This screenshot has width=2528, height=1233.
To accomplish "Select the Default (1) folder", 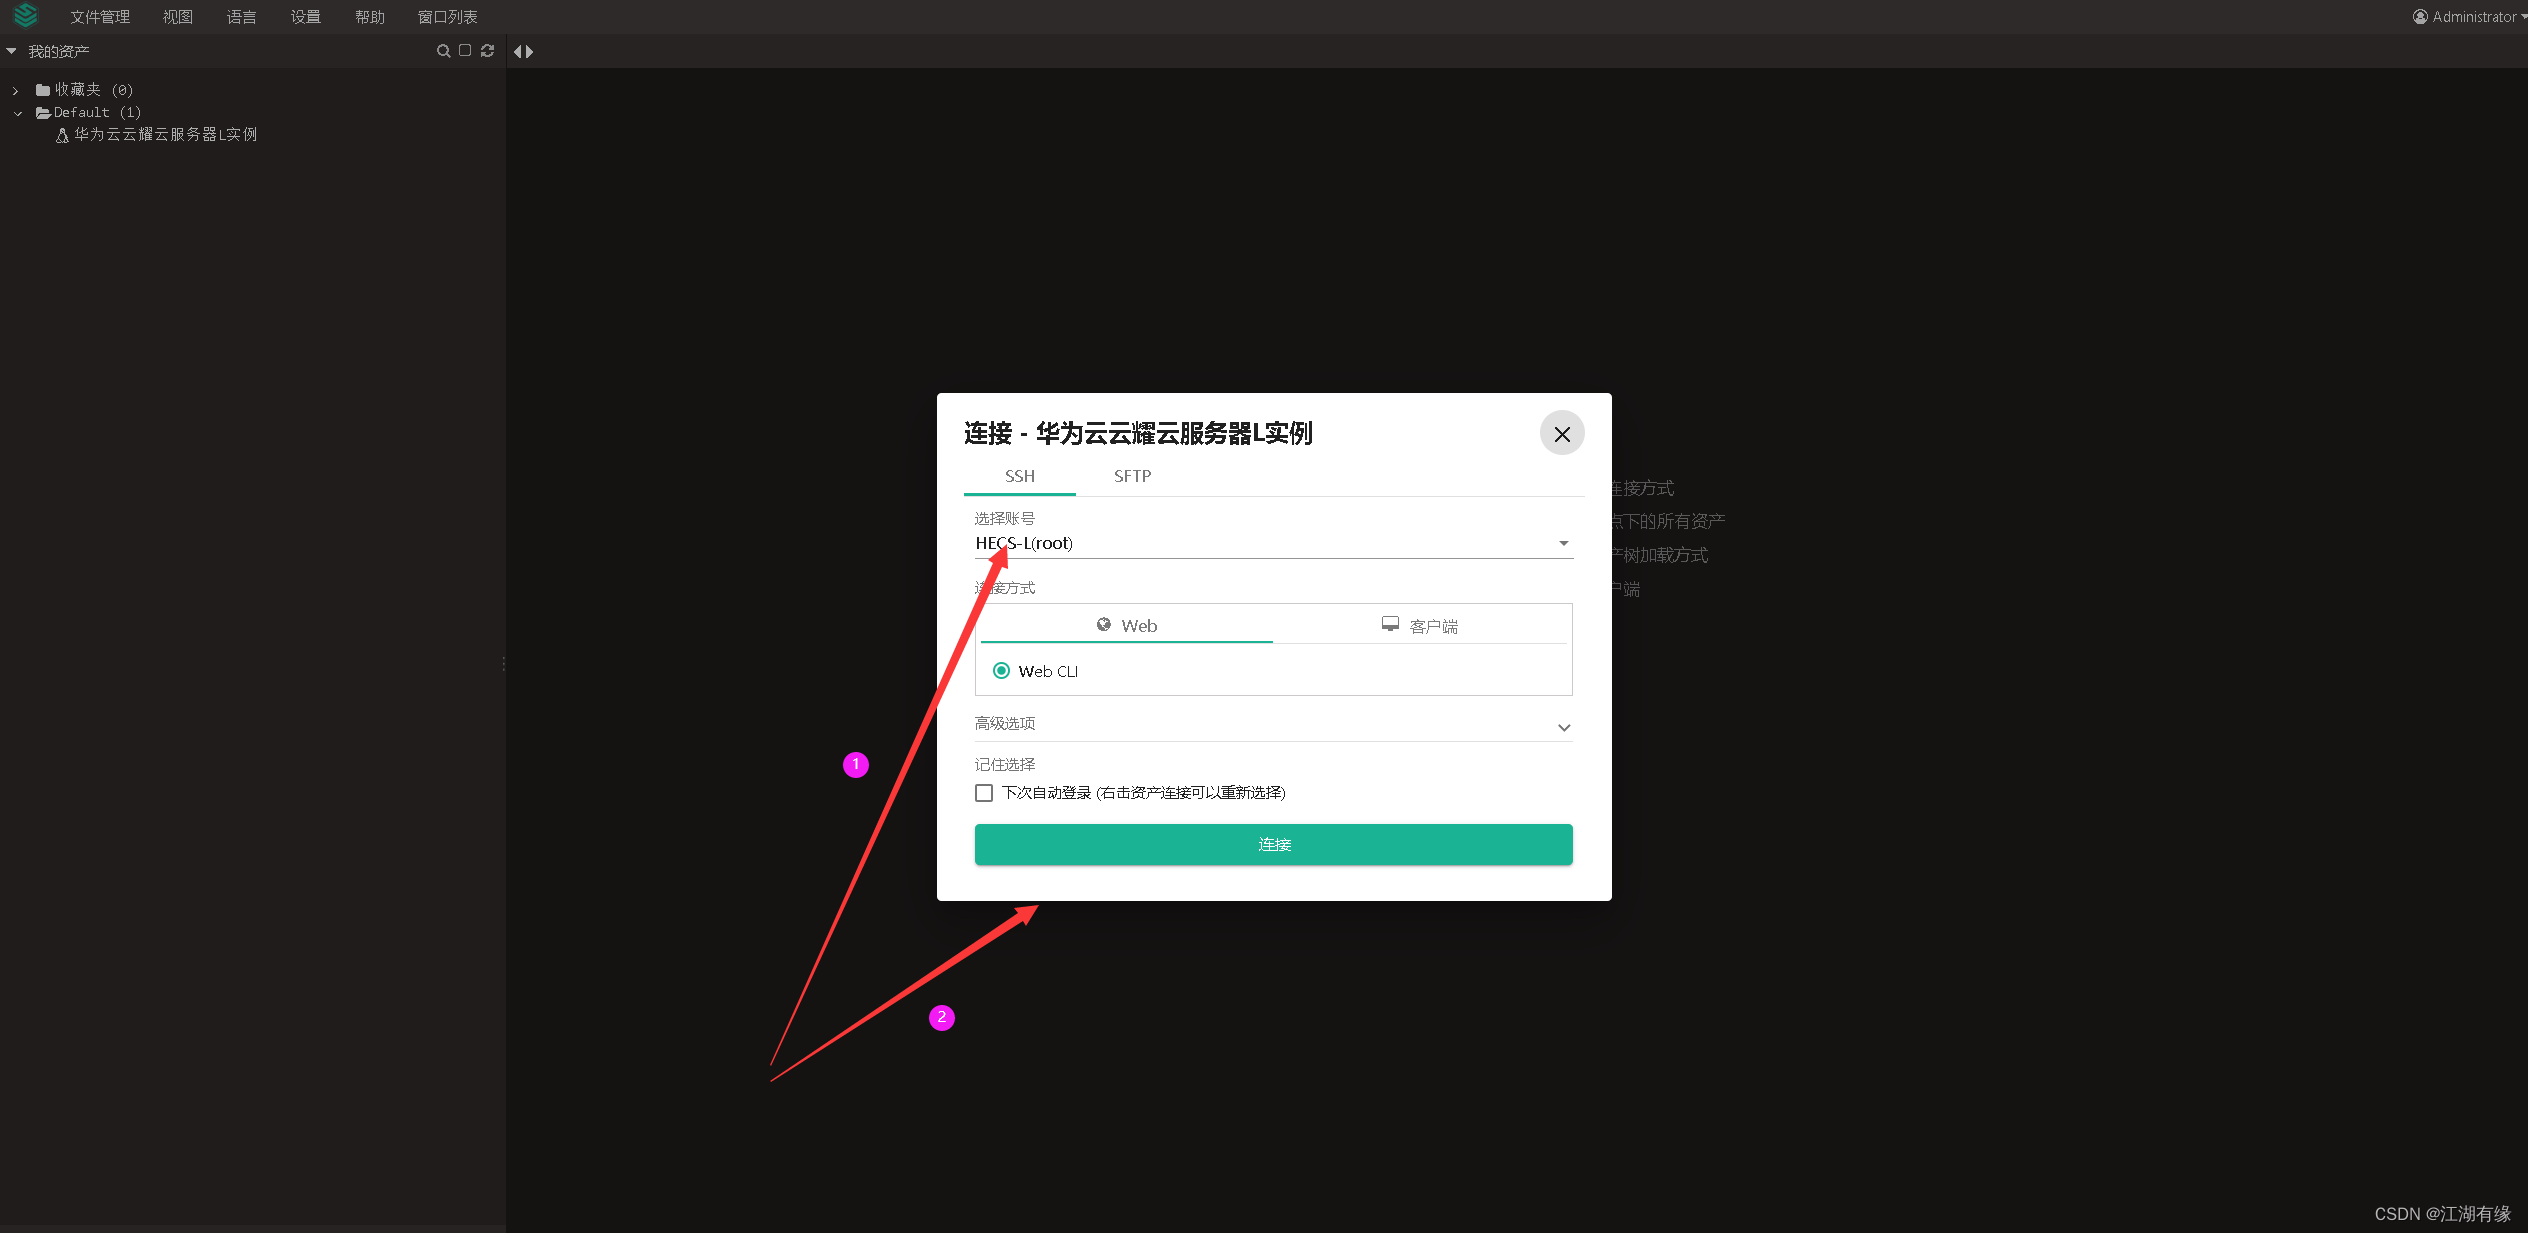I will [89, 112].
